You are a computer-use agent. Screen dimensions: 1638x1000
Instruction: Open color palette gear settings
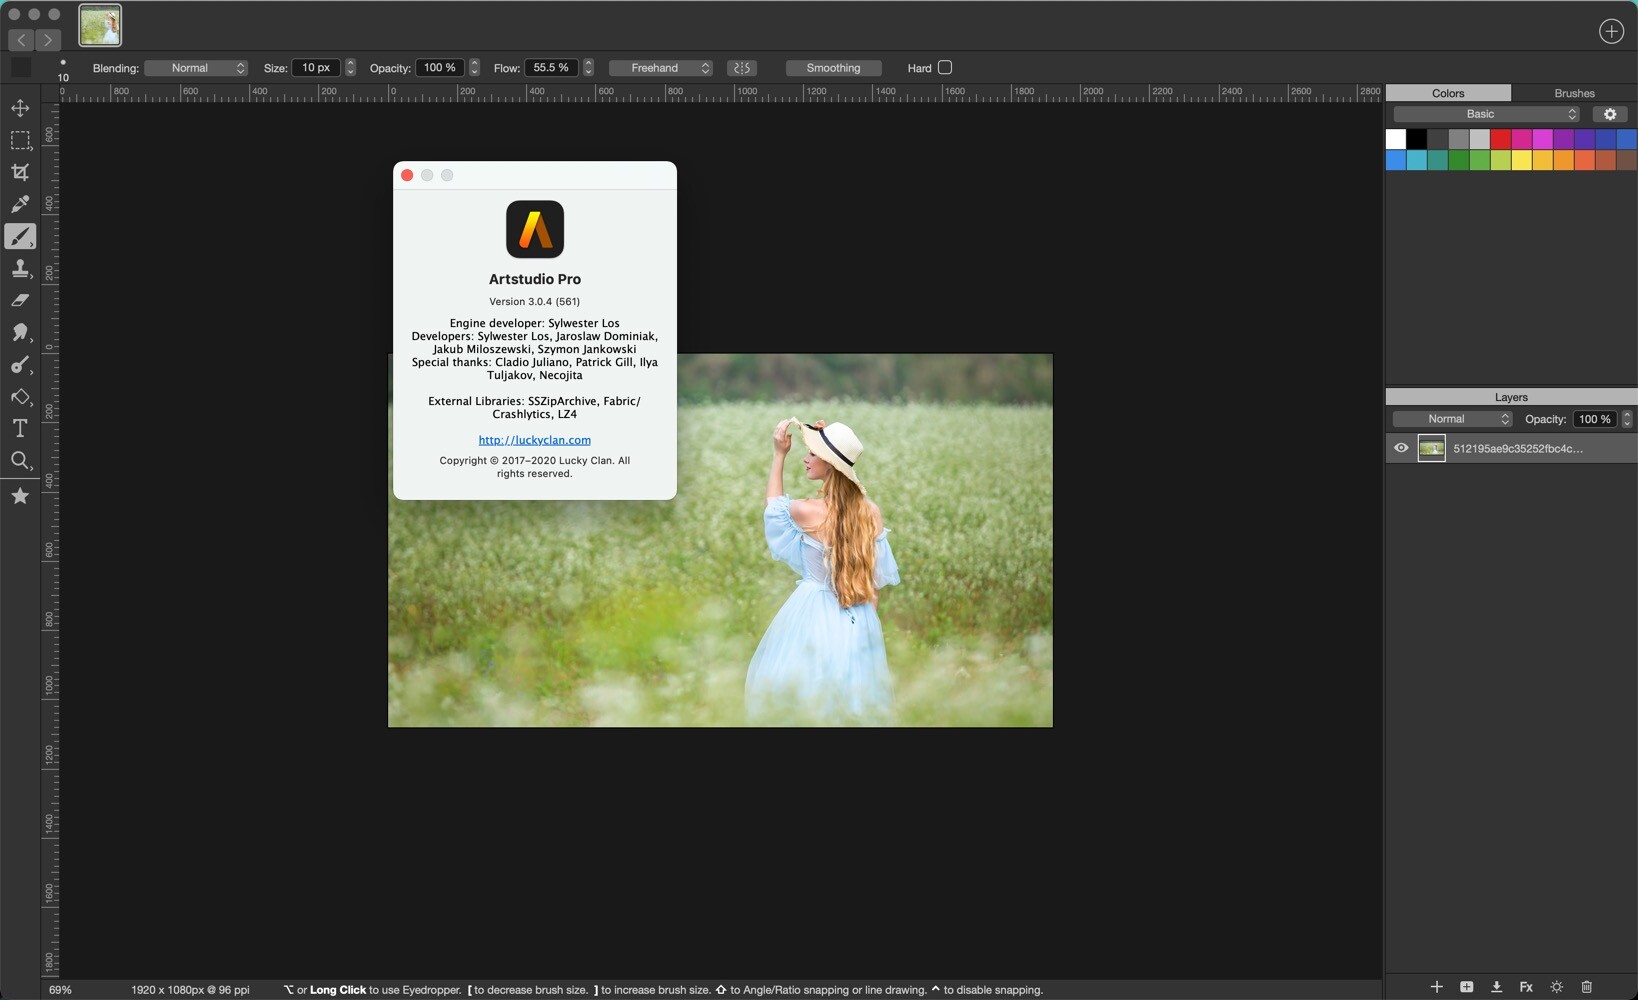tap(1610, 114)
